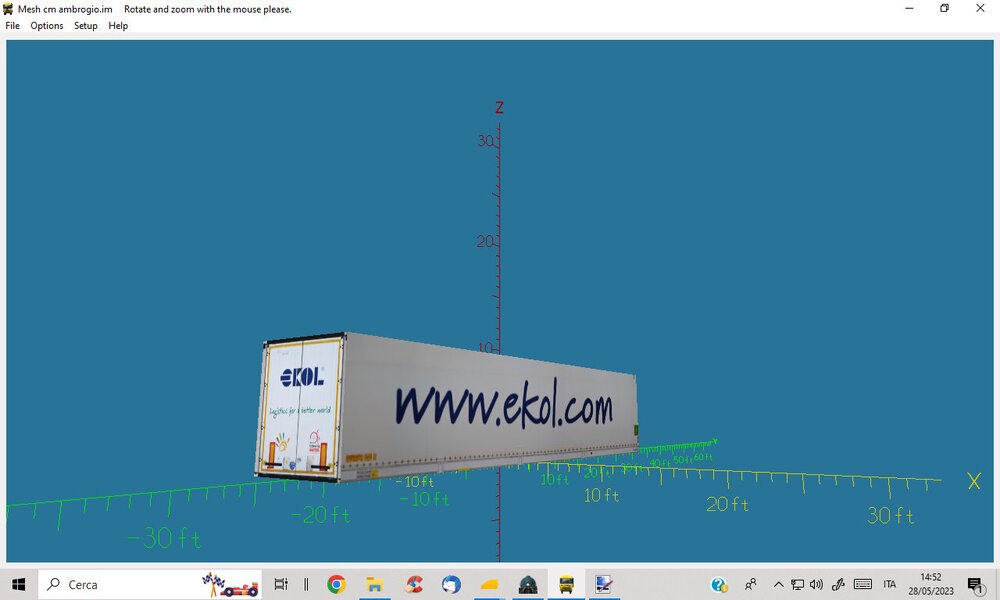Image resolution: width=1000 pixels, height=600 pixels.
Task: Open the Windows Start menu
Action: [18, 584]
